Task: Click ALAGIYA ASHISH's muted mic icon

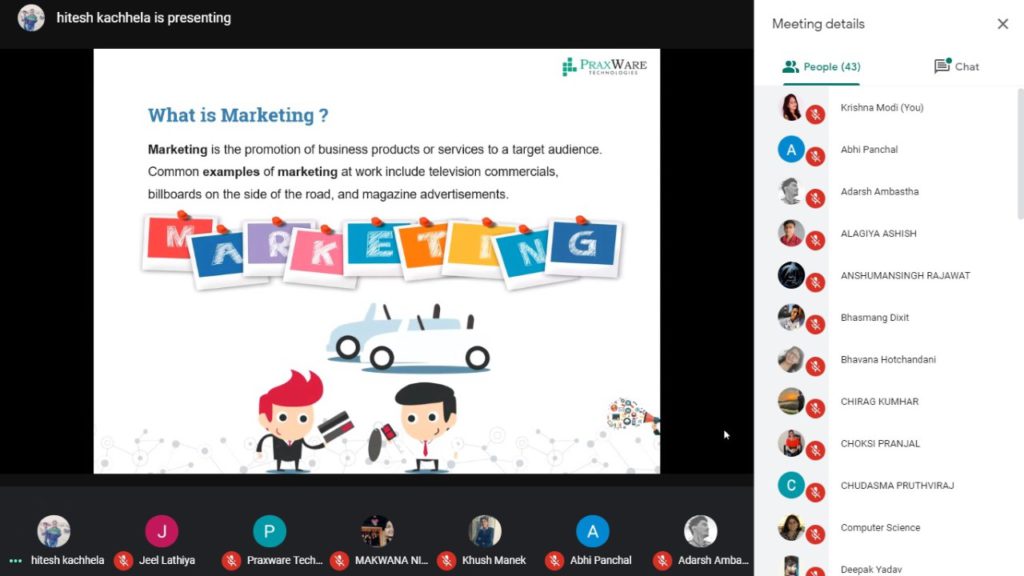Action: [815, 241]
